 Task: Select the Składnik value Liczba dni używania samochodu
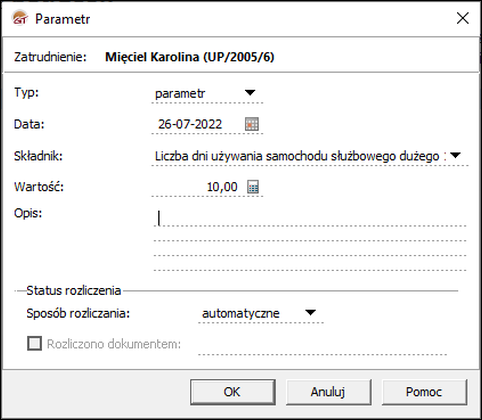click(x=298, y=156)
